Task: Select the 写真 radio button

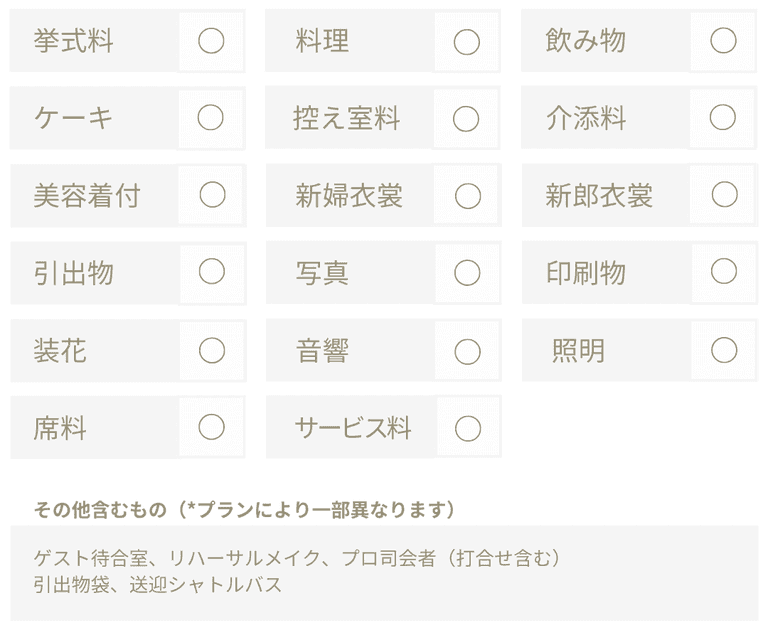Action: coord(467,273)
